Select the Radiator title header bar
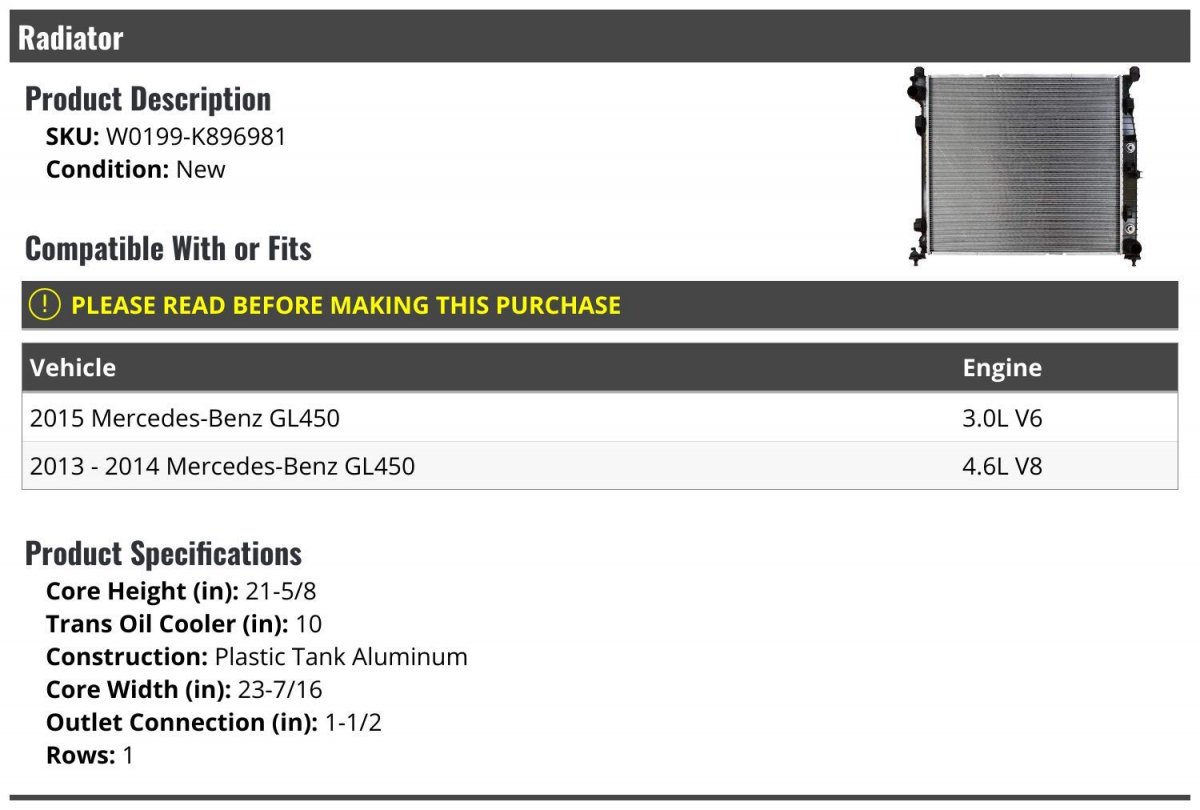This screenshot has width=1200, height=810. click(600, 38)
